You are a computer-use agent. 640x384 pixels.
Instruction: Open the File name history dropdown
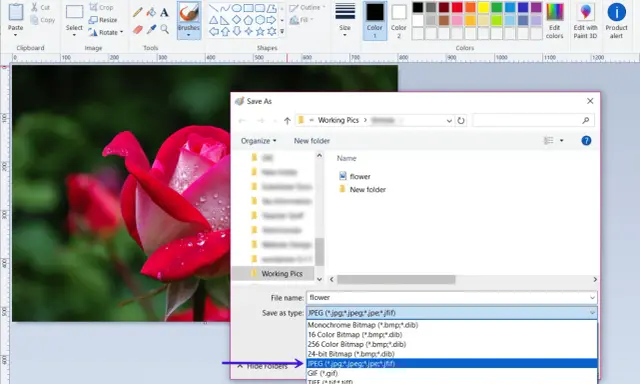[x=592, y=298]
